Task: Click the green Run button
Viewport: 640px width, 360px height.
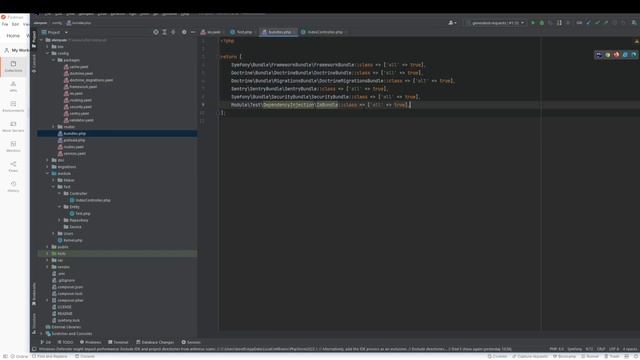Action: tap(533, 23)
